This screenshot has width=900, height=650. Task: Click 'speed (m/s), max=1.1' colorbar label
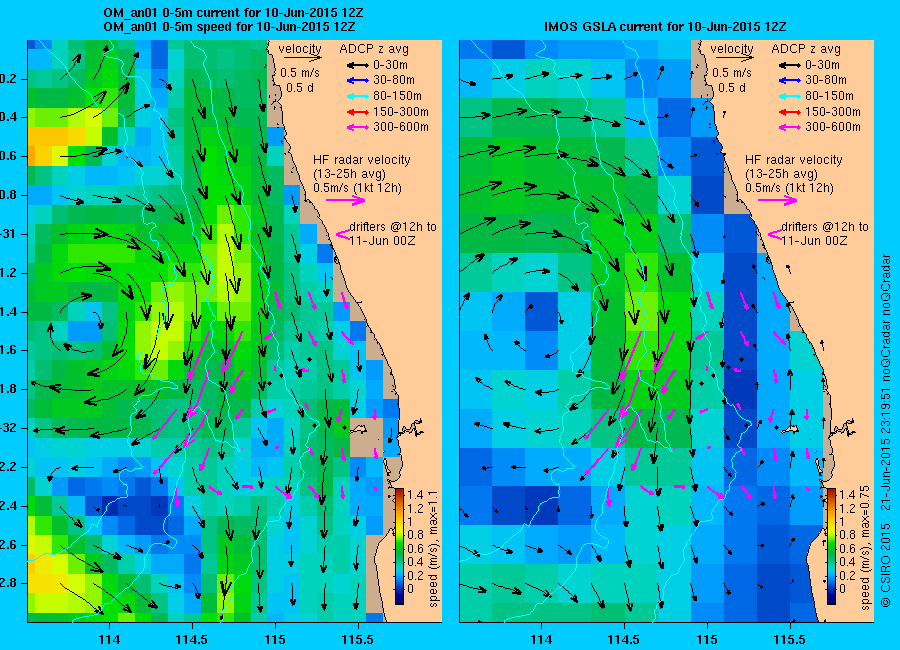(433, 548)
